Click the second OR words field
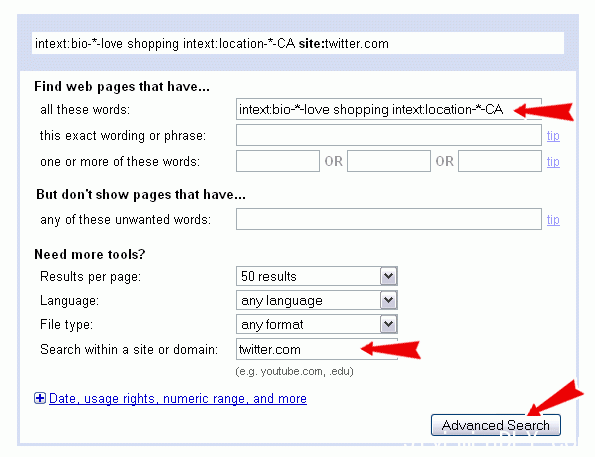This screenshot has width=595, height=457. [389, 161]
